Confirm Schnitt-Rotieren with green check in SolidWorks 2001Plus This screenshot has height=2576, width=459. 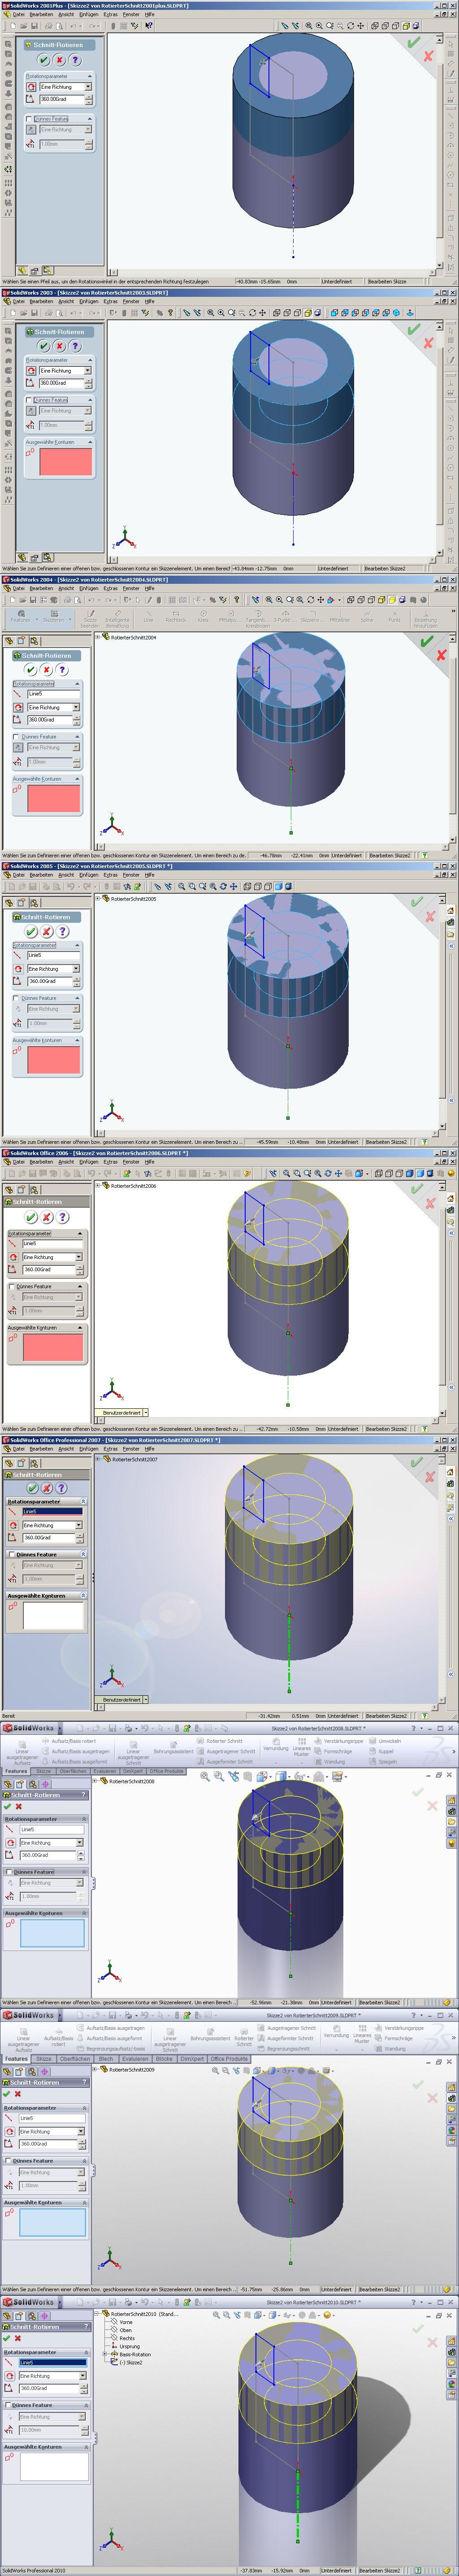44,60
